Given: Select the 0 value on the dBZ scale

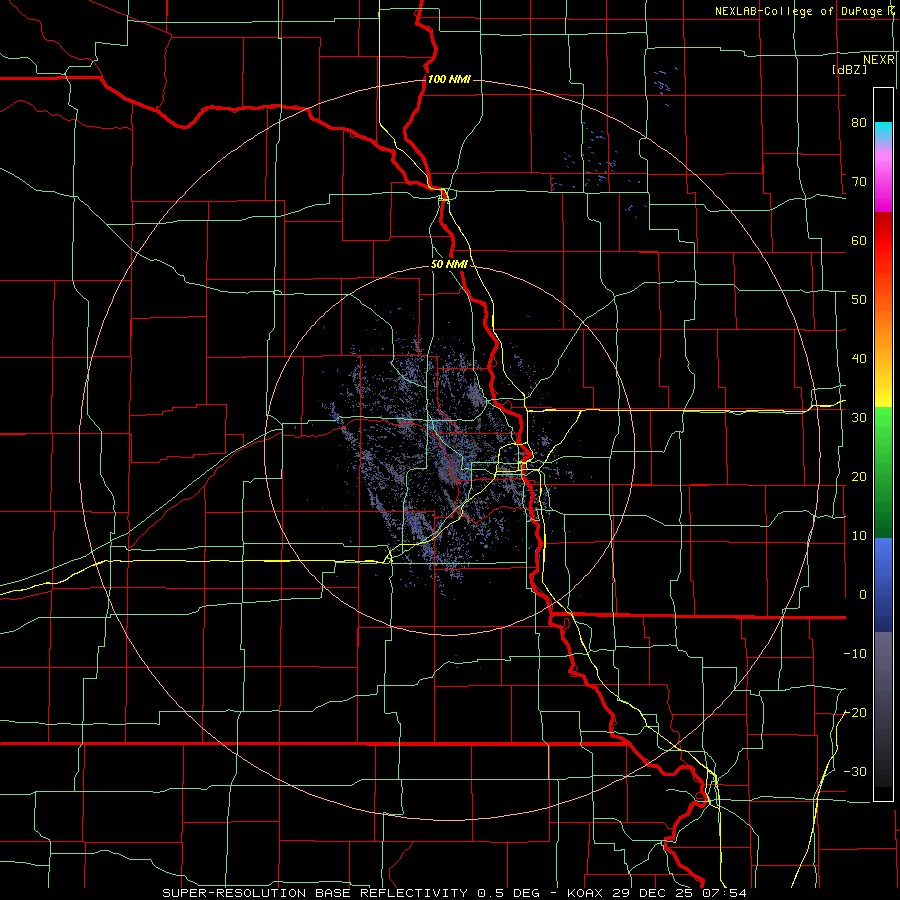Looking at the screenshot, I should pyautogui.click(x=863, y=595).
